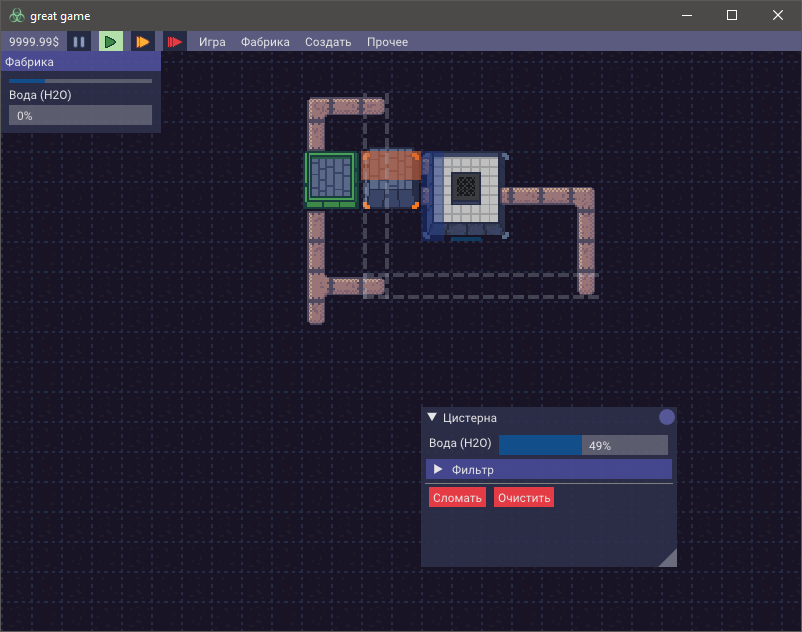Open the Фабрика menu
This screenshot has width=802, height=632.
(265, 42)
